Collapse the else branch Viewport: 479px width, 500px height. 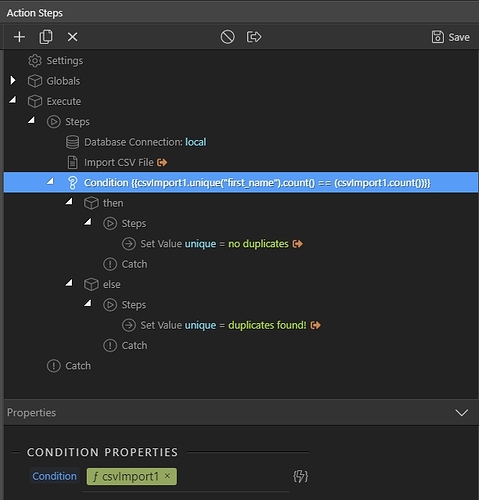point(69,283)
